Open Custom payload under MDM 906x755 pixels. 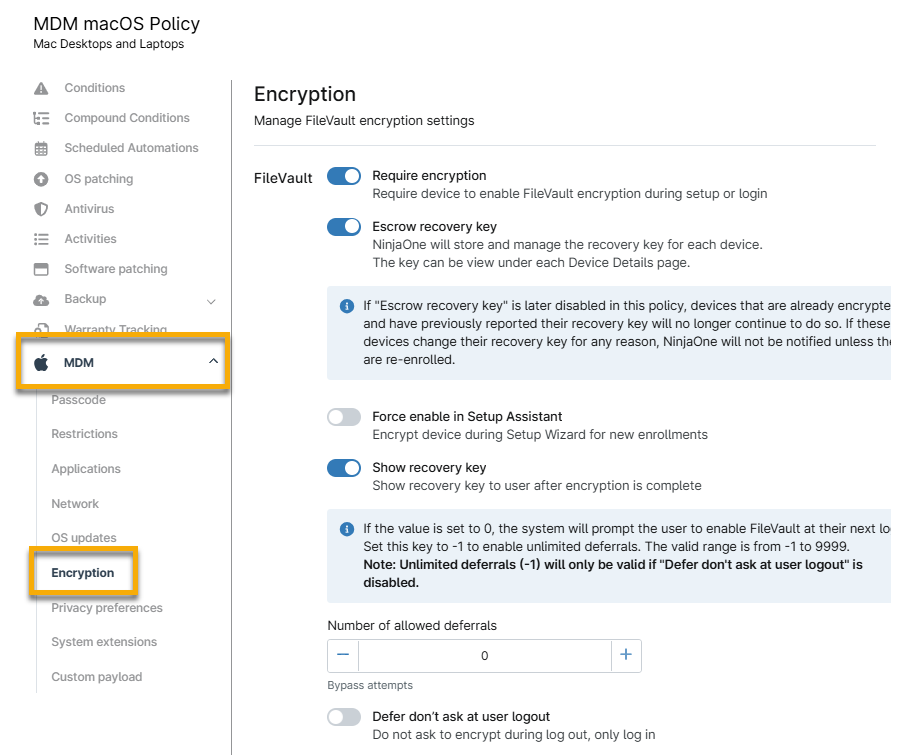pos(96,677)
